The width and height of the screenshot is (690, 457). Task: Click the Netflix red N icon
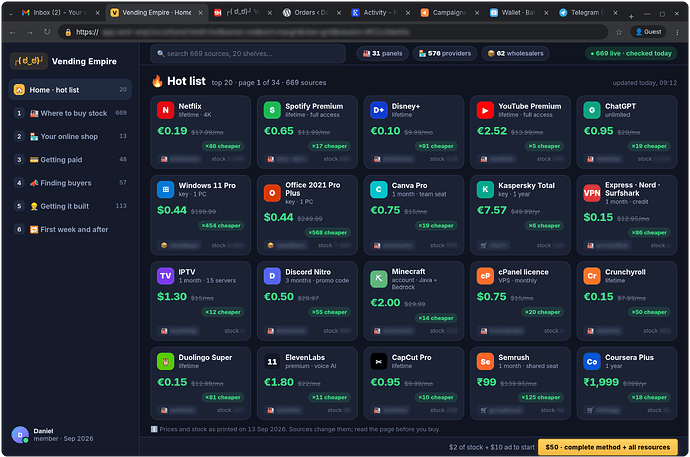[165, 110]
